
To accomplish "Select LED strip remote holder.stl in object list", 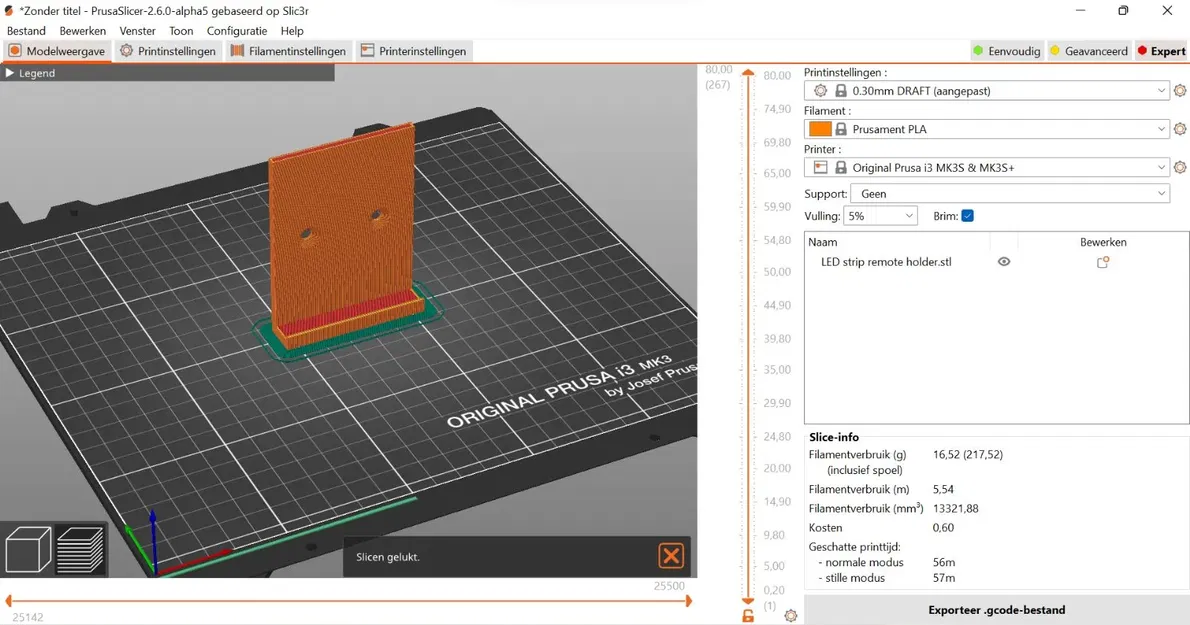I will tap(886, 262).
